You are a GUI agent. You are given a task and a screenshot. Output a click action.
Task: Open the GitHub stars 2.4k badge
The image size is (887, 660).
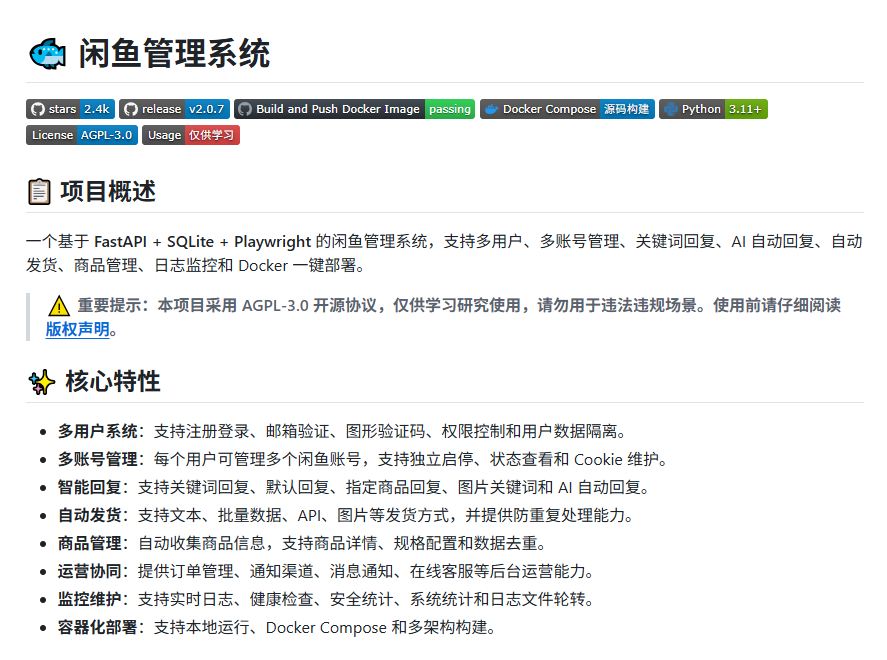(x=70, y=109)
